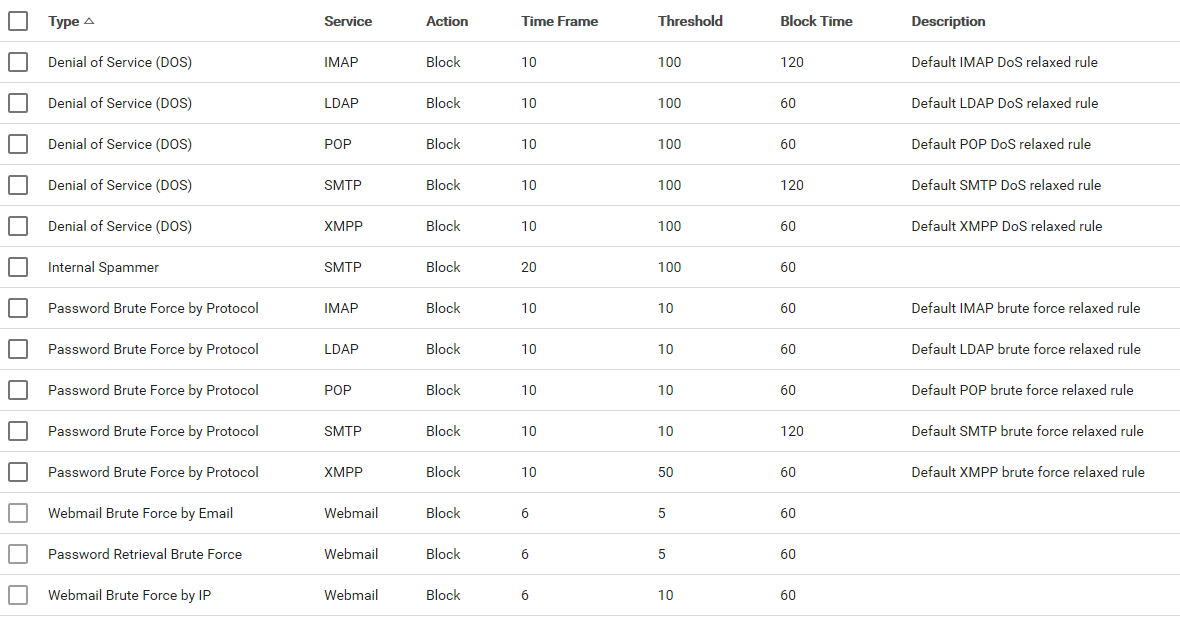Screen dimensions: 1180x630
Task: Check the POP Password Brute Force checkbox
Action: tap(18, 390)
